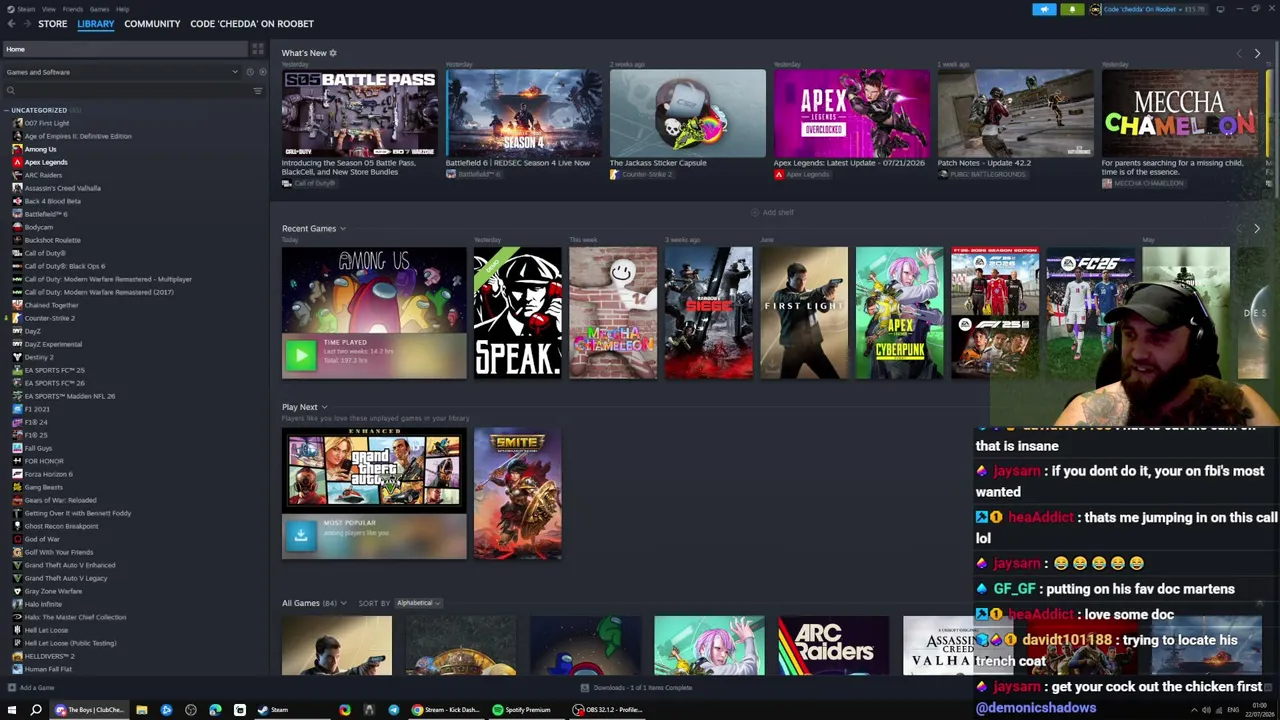
Task: Install Grand Theft Auto V via download button
Action: click(x=300, y=535)
